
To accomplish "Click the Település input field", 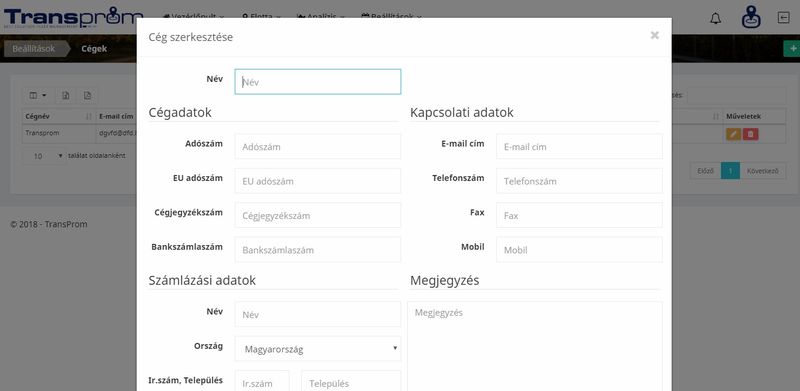I will coord(351,381).
